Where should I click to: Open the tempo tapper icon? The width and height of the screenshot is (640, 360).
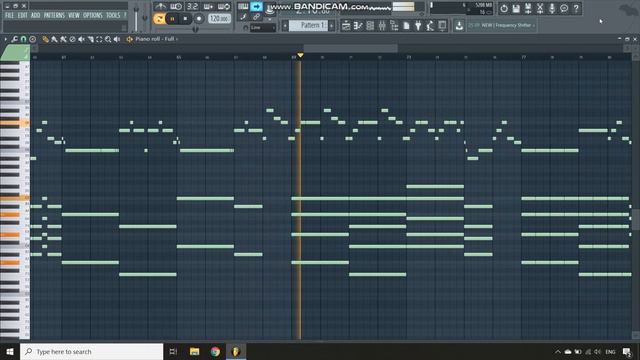pyautogui.click(x=430, y=26)
